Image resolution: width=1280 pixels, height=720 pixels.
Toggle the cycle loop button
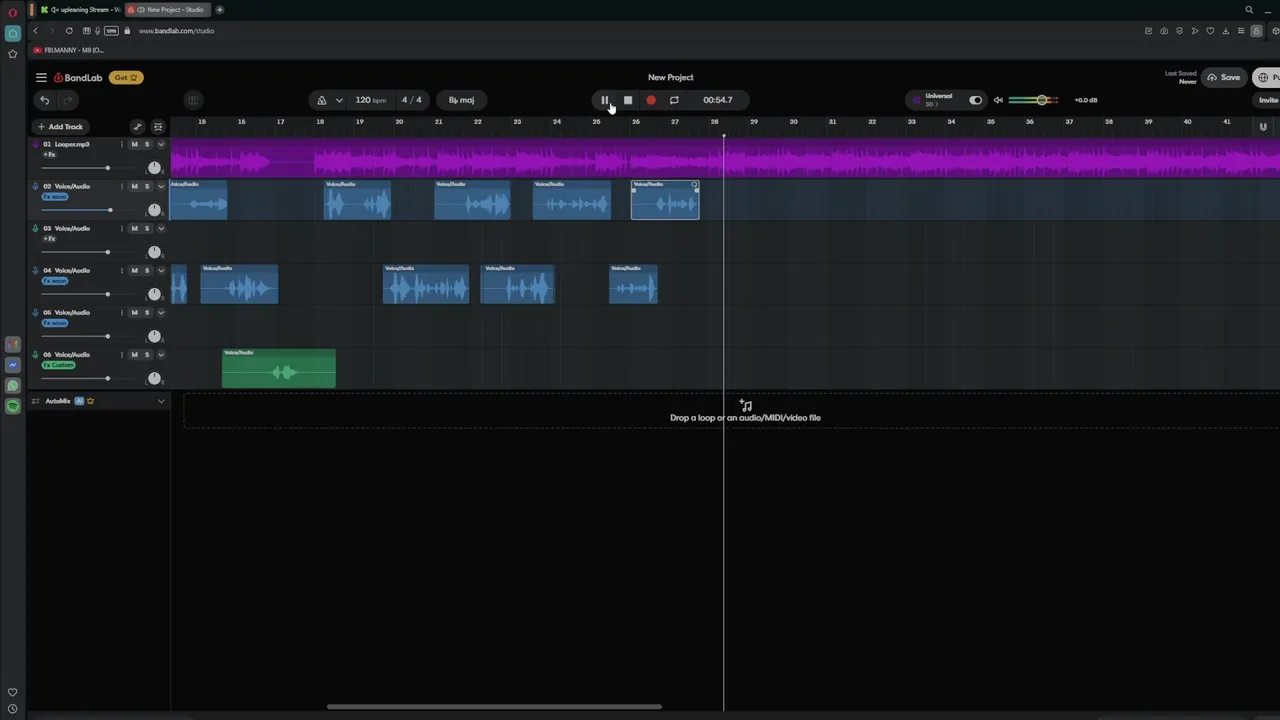(674, 100)
